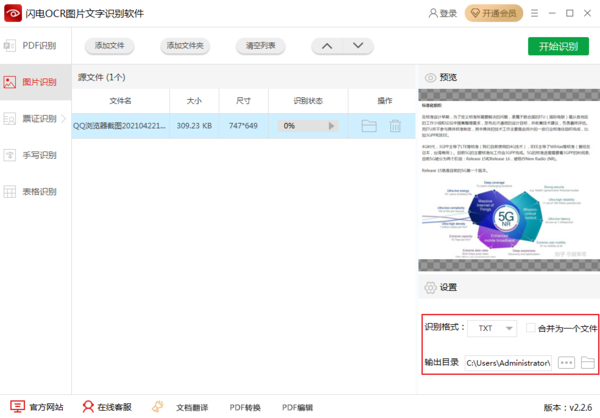Open 在线客服 online support
This screenshot has width=600, height=418.
click(106, 407)
